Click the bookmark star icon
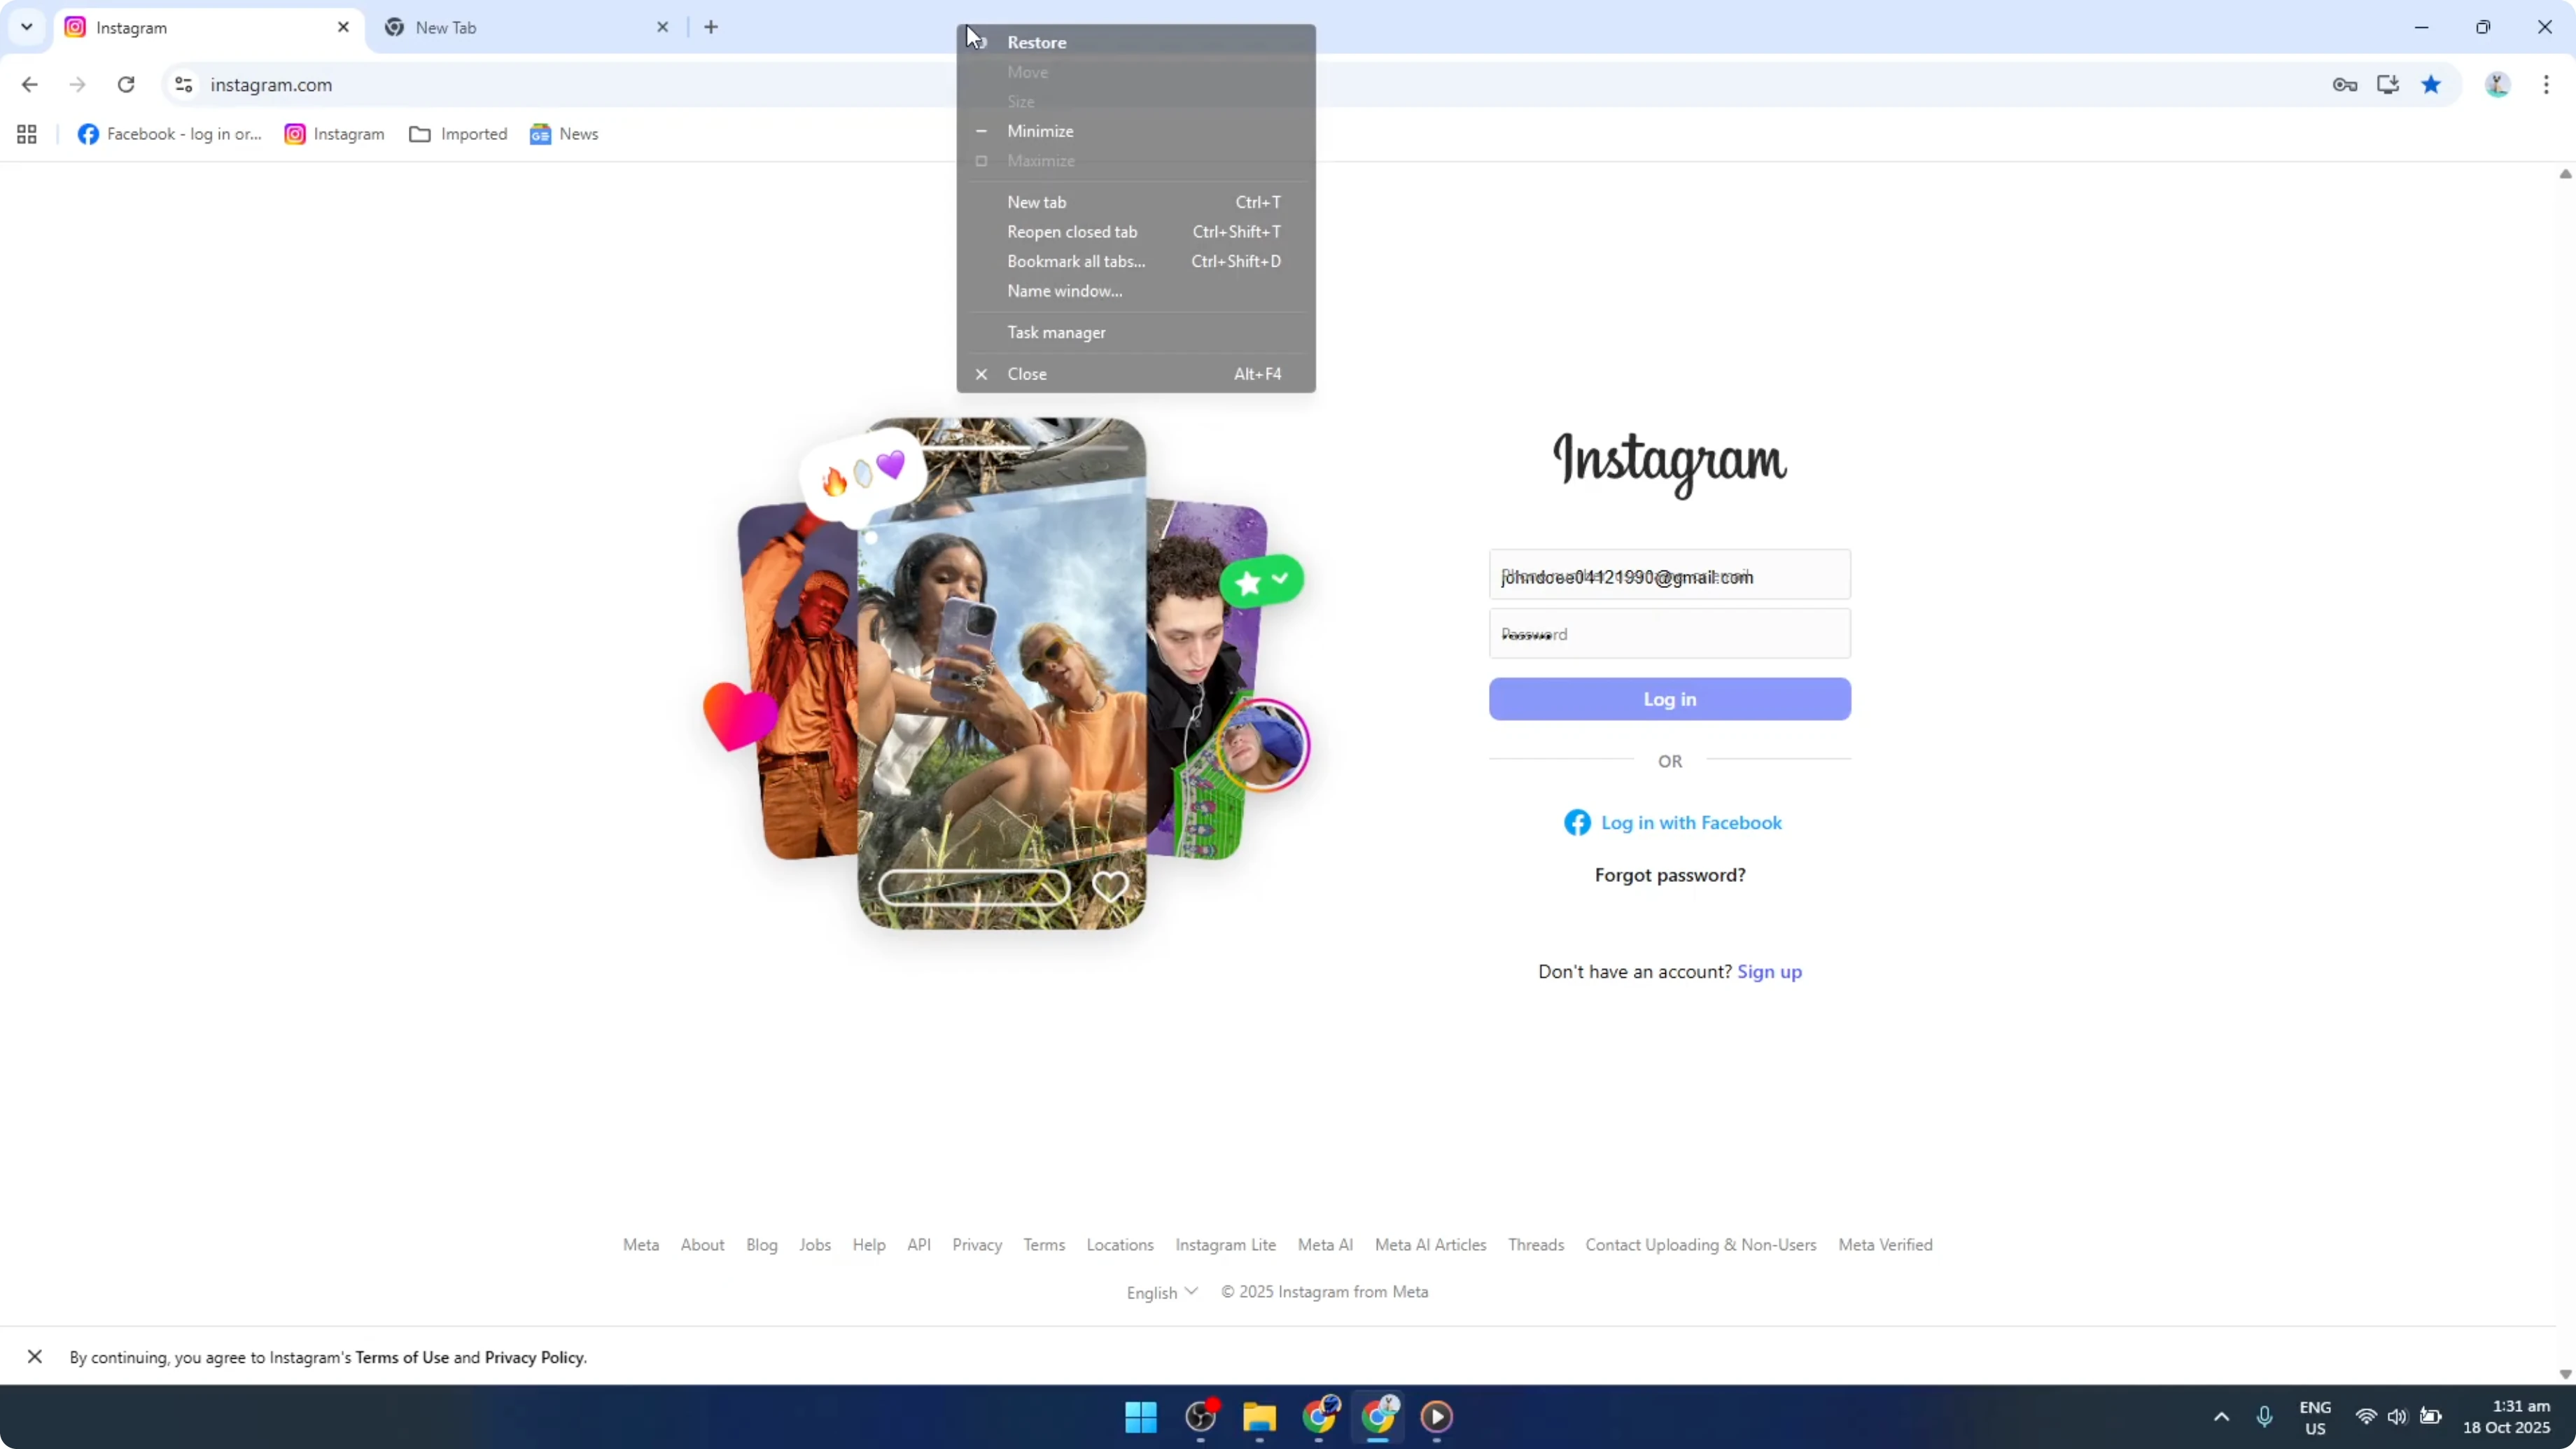This screenshot has height=1449, width=2576. [x=2431, y=85]
